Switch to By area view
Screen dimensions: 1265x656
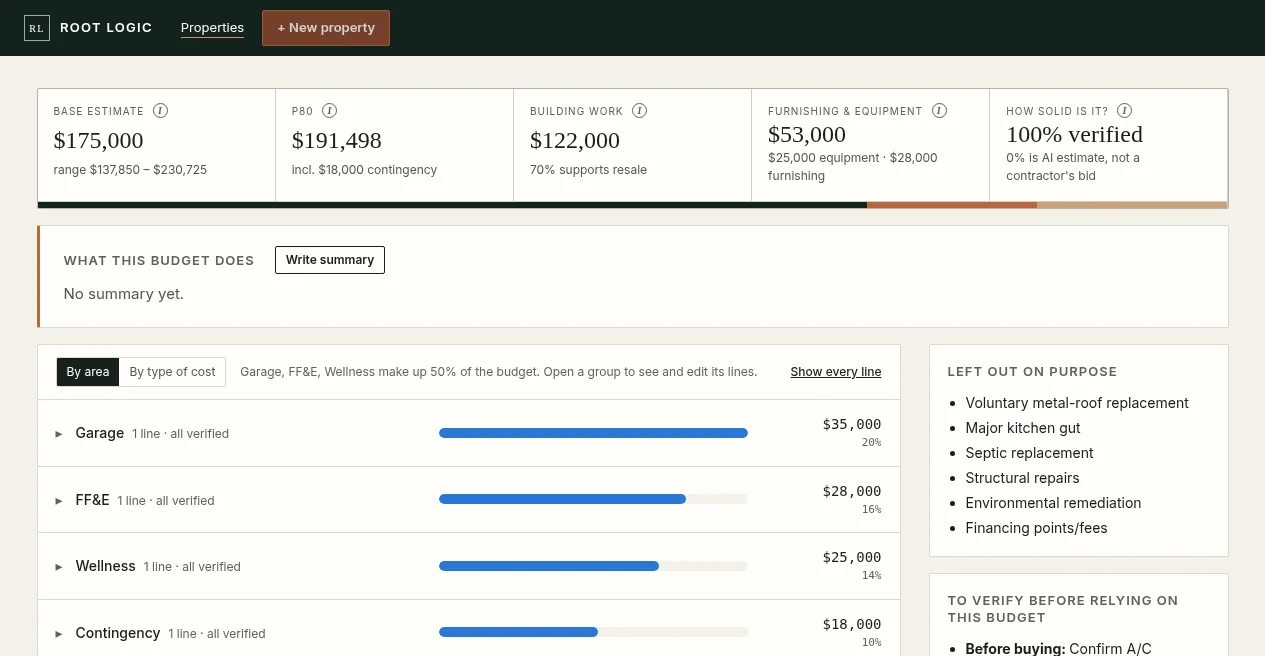(x=88, y=372)
